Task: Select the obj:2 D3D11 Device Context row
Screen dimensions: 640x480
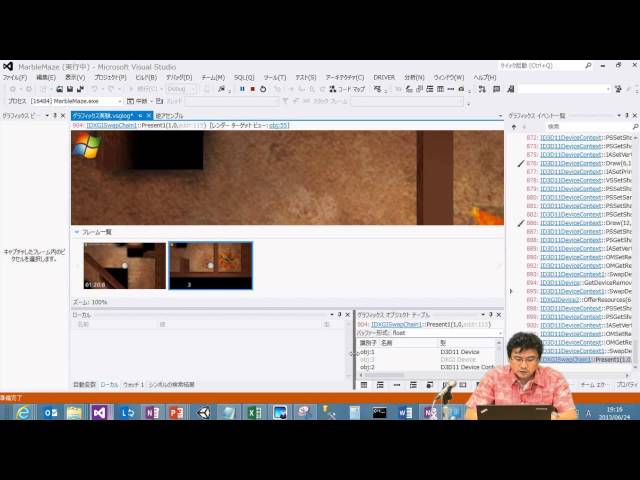Action: (x=426, y=367)
